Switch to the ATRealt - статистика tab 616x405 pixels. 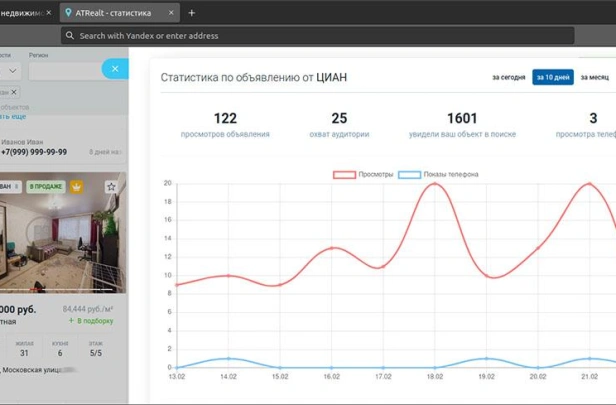(118, 13)
